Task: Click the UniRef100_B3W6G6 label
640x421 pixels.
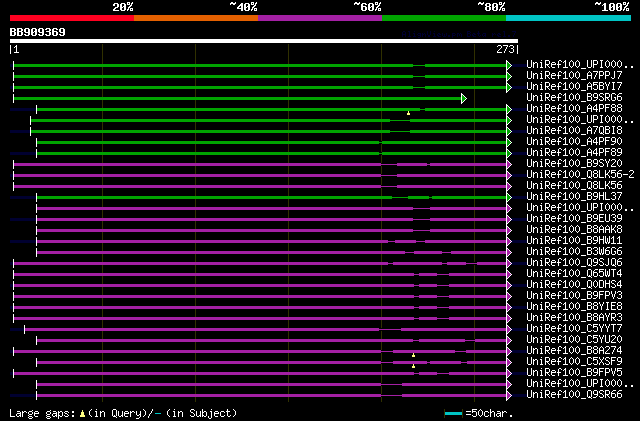Action: [574, 252]
